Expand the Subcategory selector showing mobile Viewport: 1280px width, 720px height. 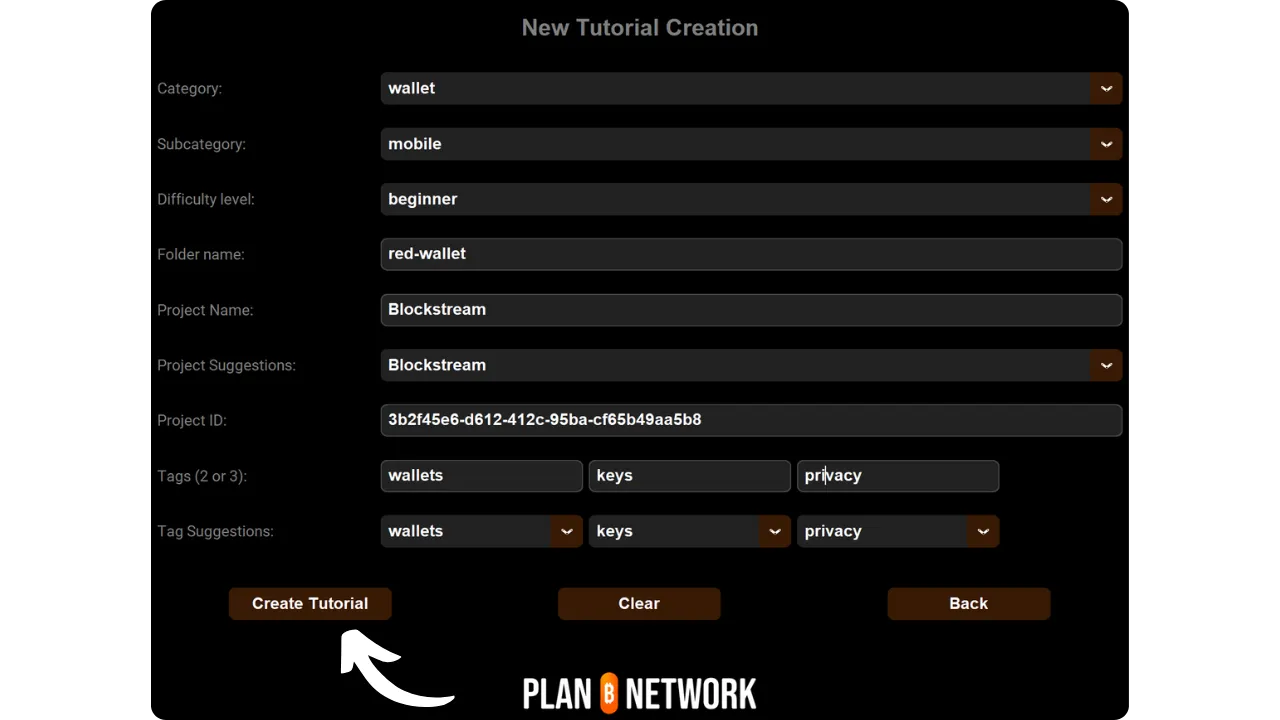(1106, 144)
